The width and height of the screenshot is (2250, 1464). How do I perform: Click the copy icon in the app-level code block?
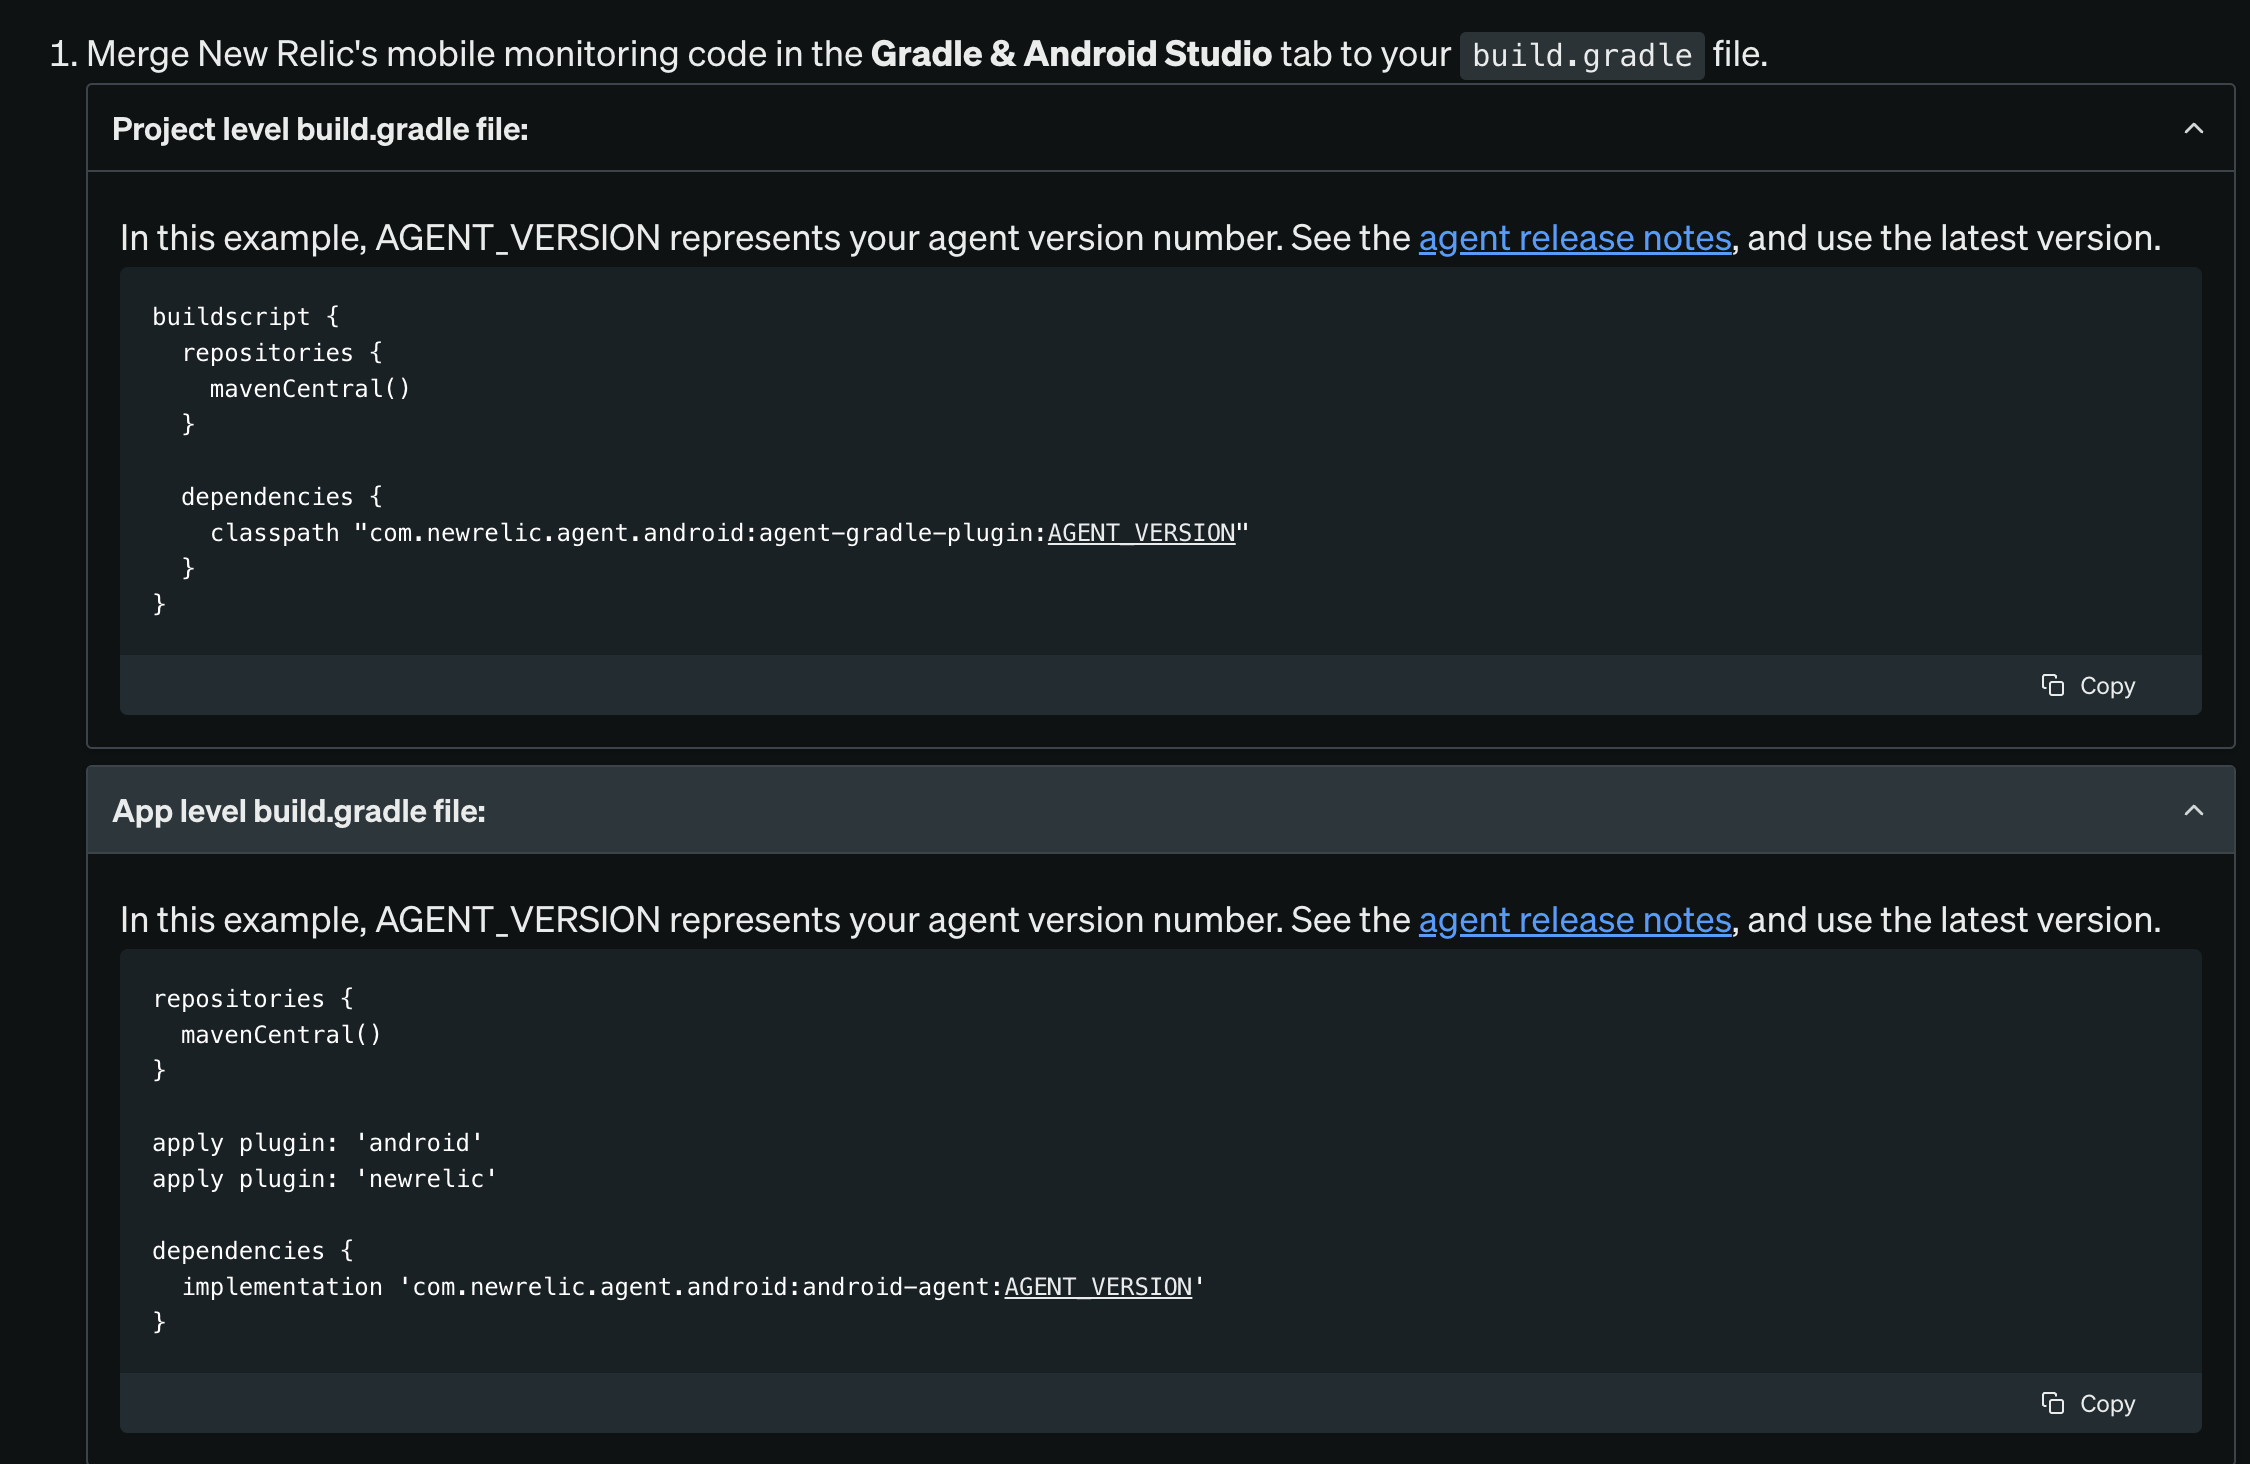[x=2052, y=1403]
